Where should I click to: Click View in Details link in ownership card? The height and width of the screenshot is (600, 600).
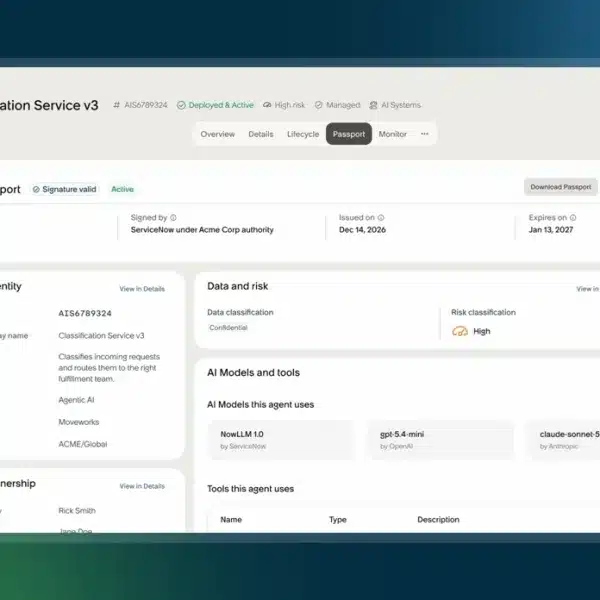click(x=142, y=486)
